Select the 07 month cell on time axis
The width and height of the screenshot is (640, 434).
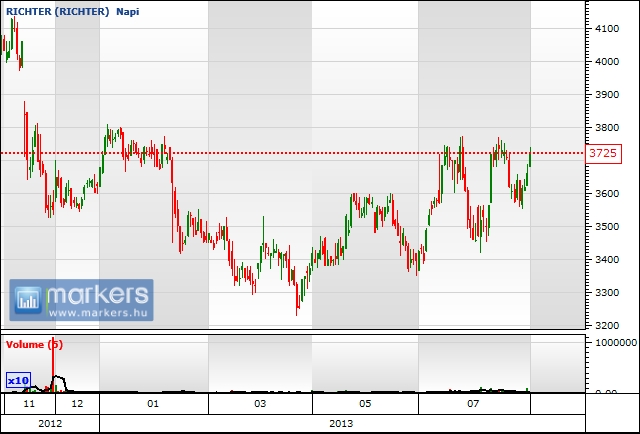pyautogui.click(x=473, y=404)
